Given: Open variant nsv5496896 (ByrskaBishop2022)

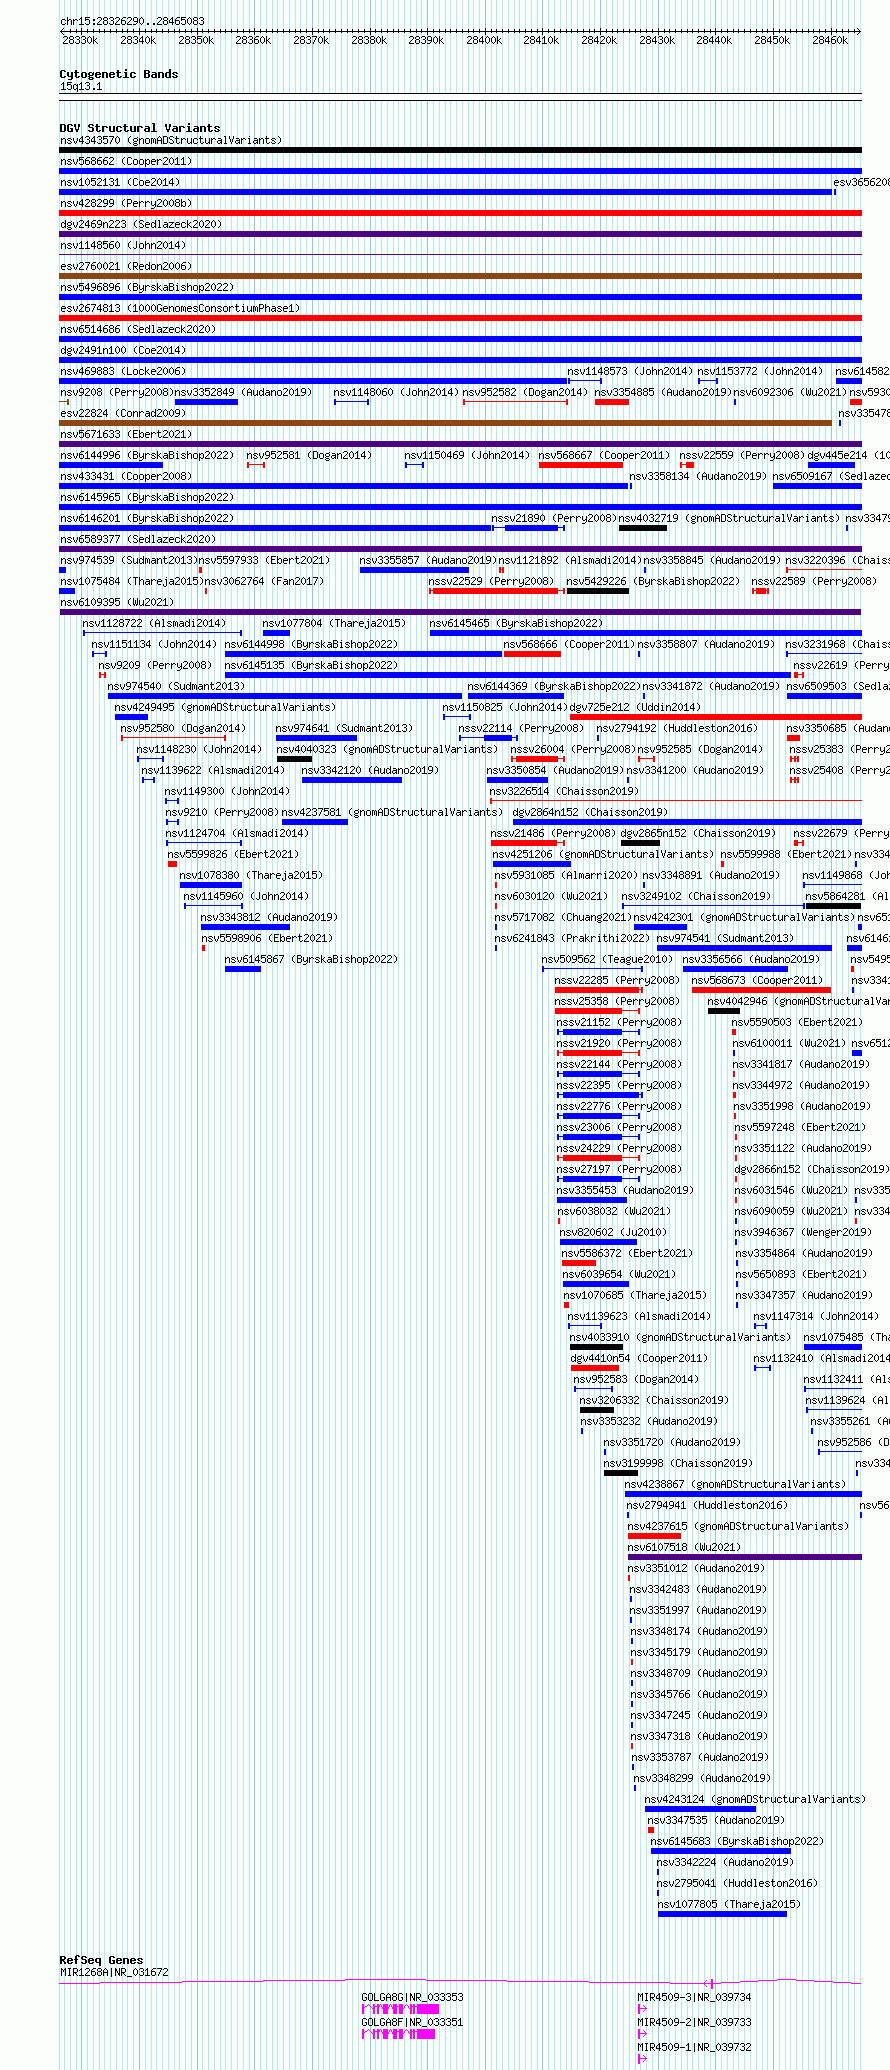Looking at the screenshot, I should [147, 287].
